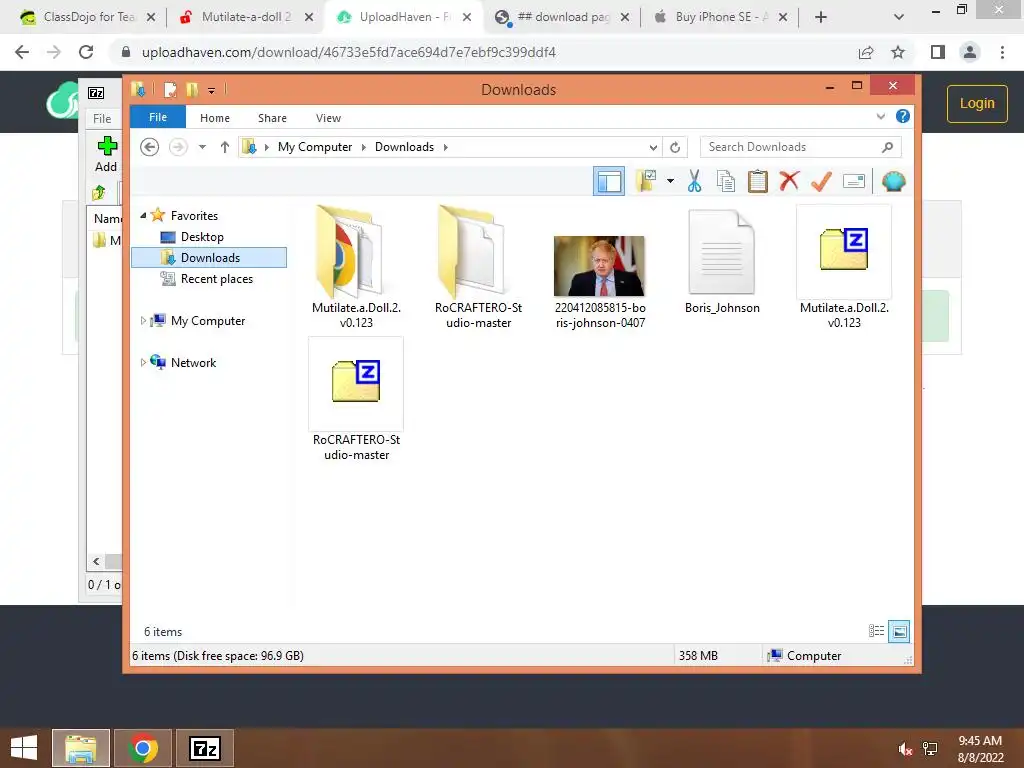Select the RoCRAFTERO-Studio-master folder

point(478,268)
